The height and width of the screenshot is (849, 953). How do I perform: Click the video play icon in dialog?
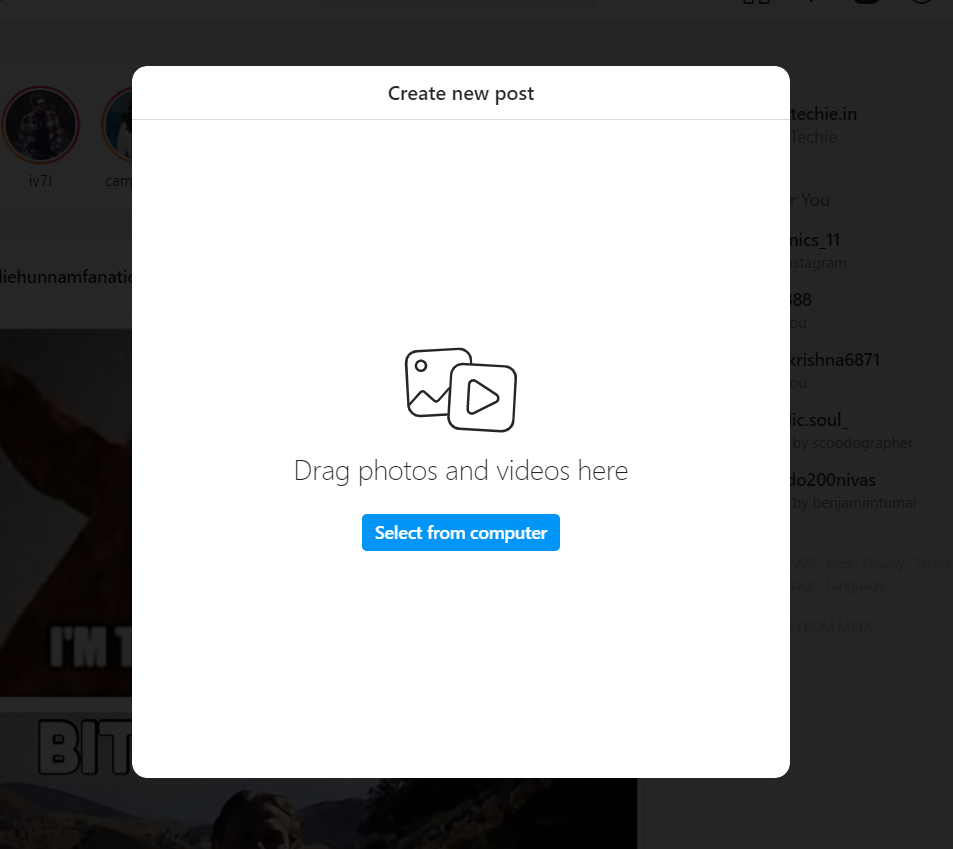pyautogui.click(x=483, y=397)
